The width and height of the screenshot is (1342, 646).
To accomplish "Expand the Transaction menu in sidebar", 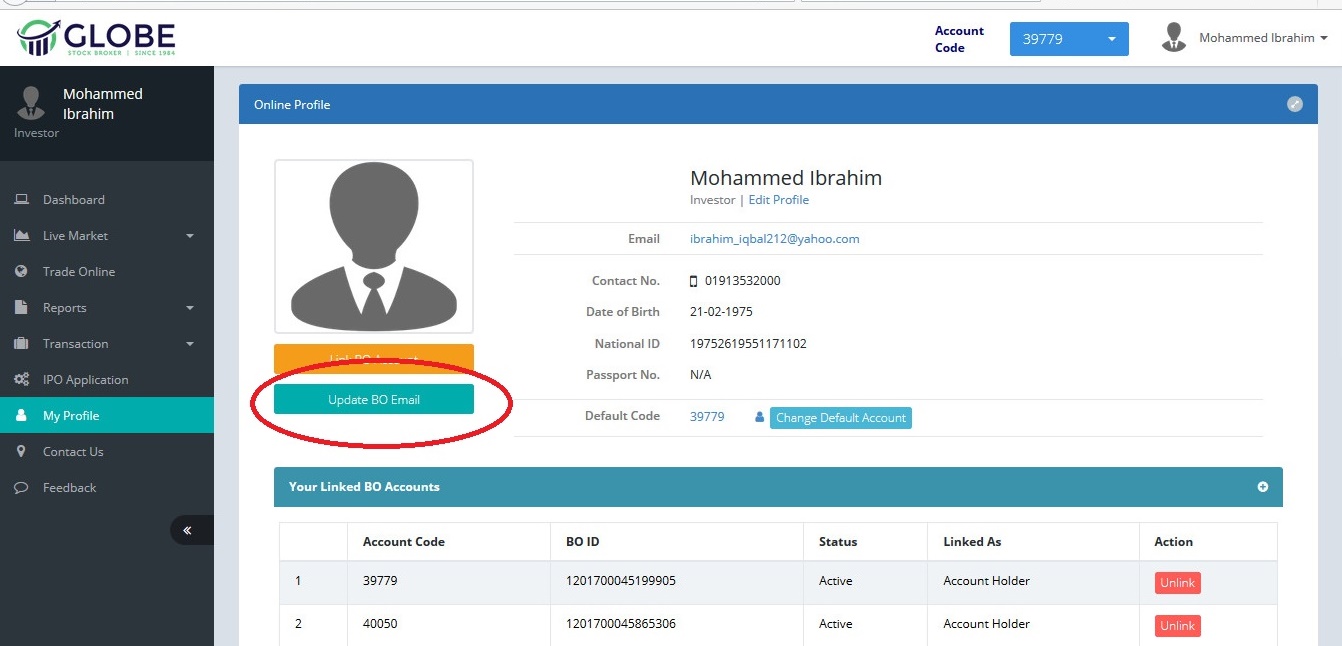I will [105, 344].
